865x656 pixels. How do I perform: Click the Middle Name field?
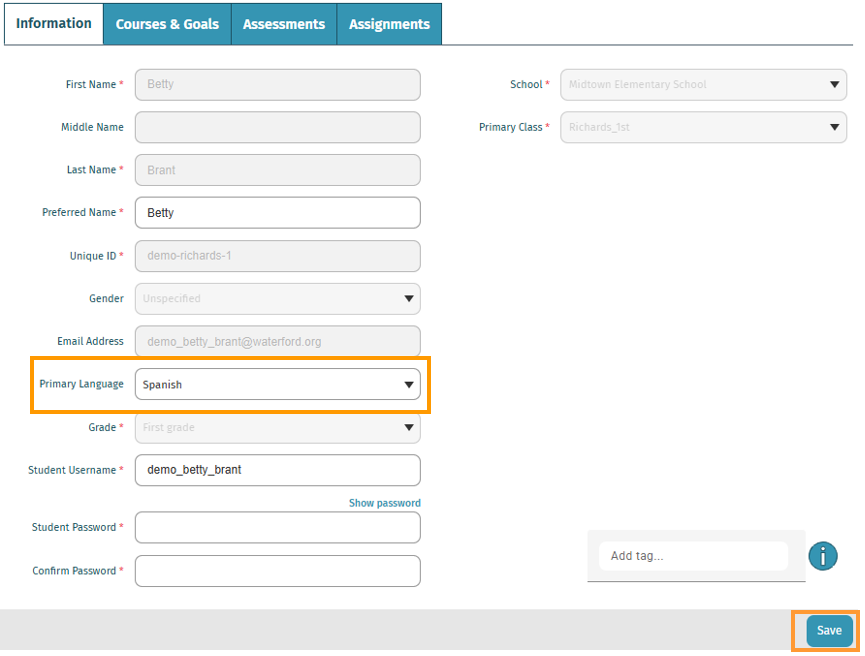[277, 127]
